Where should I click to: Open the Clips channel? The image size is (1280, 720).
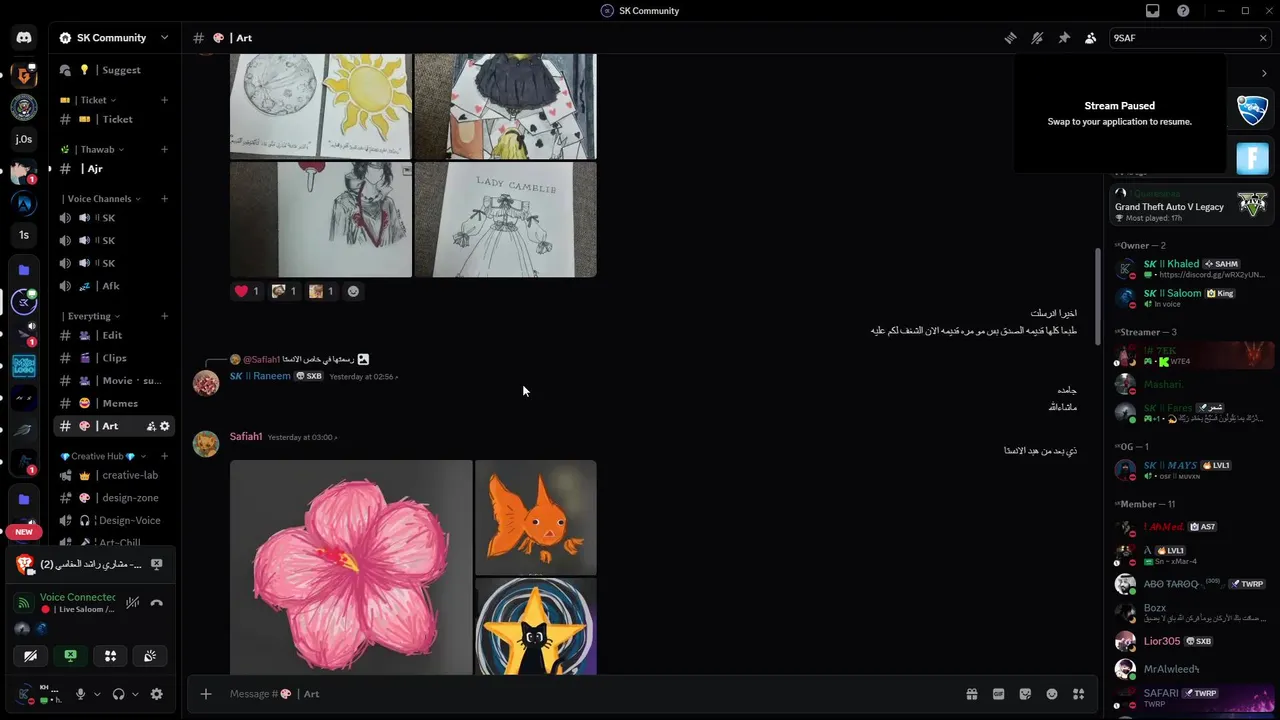click(114, 358)
